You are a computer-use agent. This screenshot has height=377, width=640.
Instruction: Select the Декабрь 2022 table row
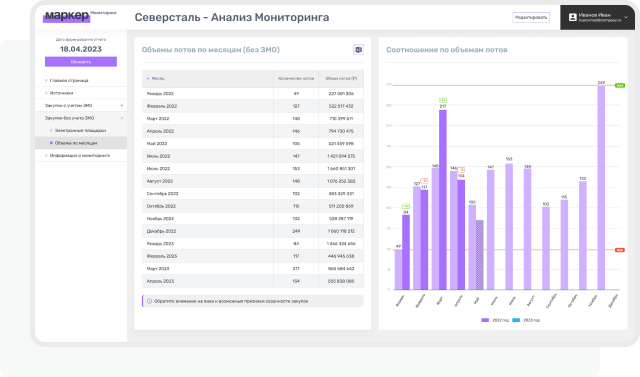tap(253, 231)
